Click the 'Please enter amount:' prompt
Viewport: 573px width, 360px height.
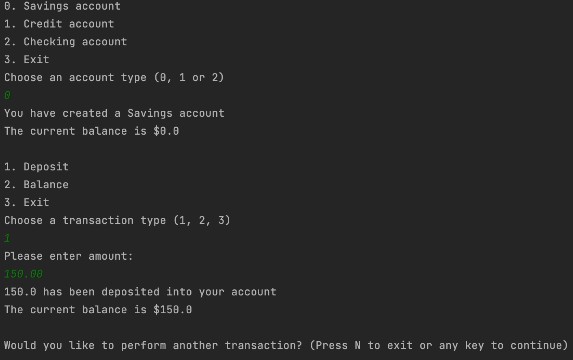69,256
